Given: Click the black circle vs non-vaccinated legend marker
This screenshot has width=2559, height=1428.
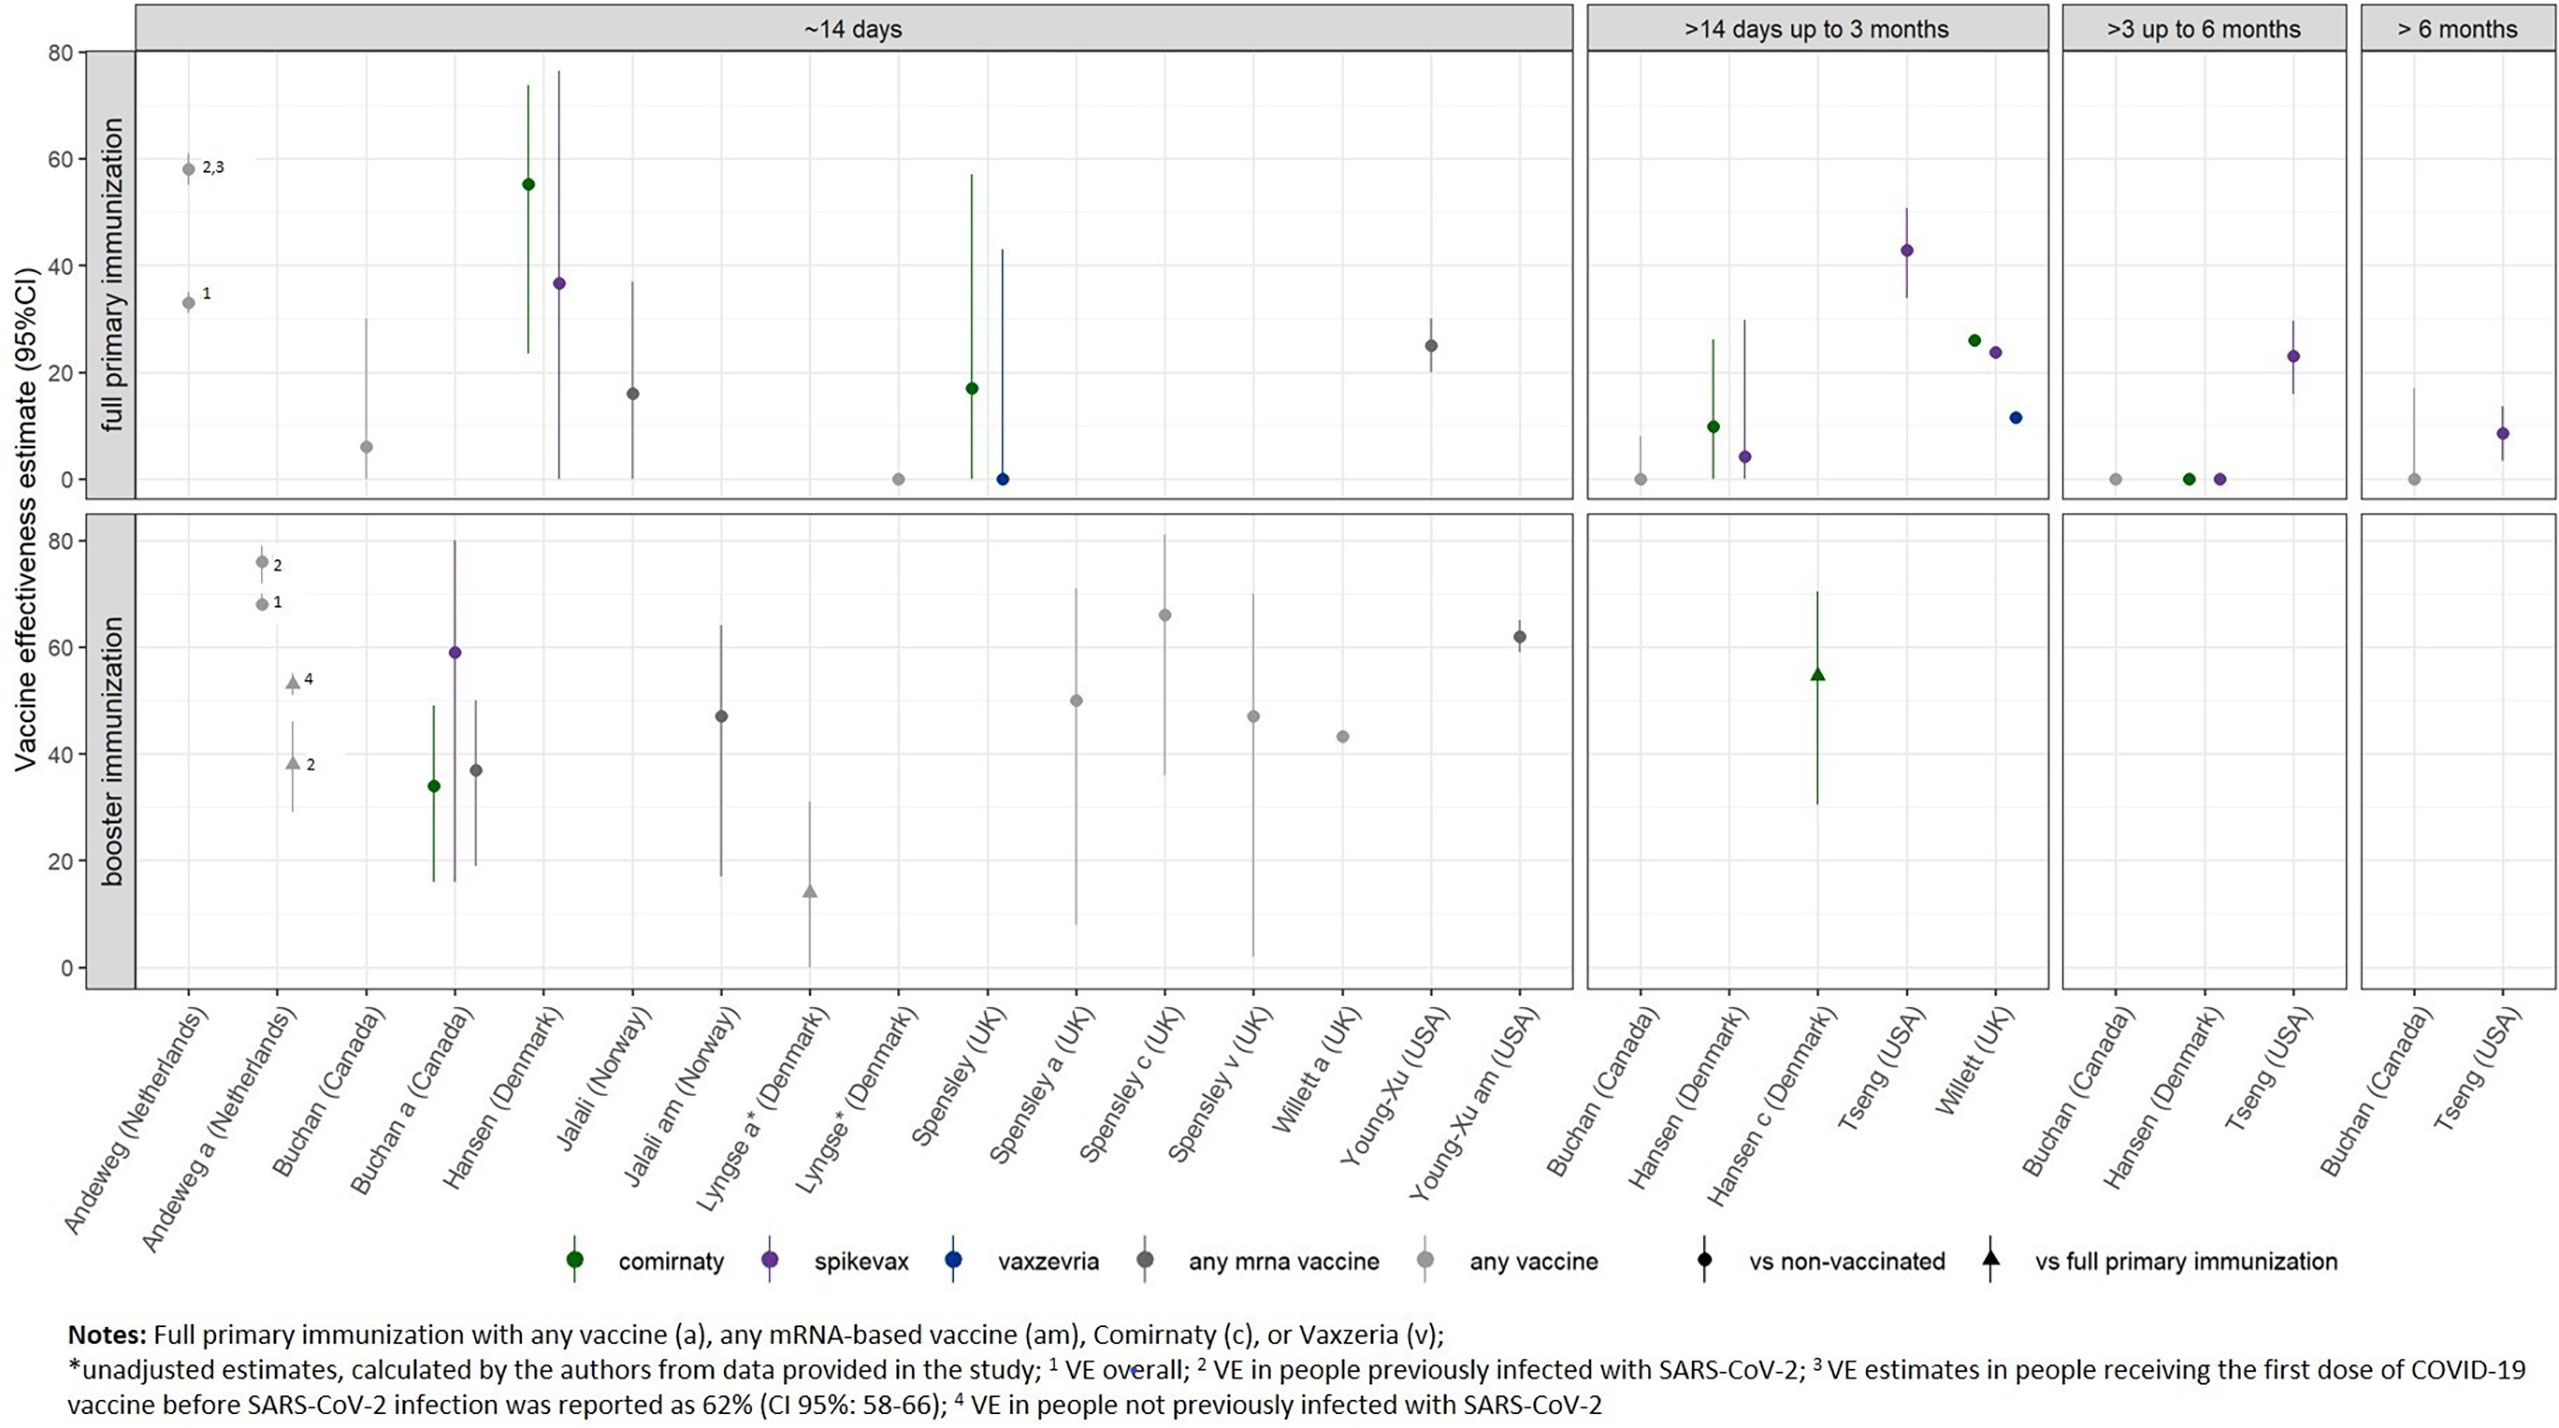Looking at the screenshot, I should (x=1705, y=1260).
